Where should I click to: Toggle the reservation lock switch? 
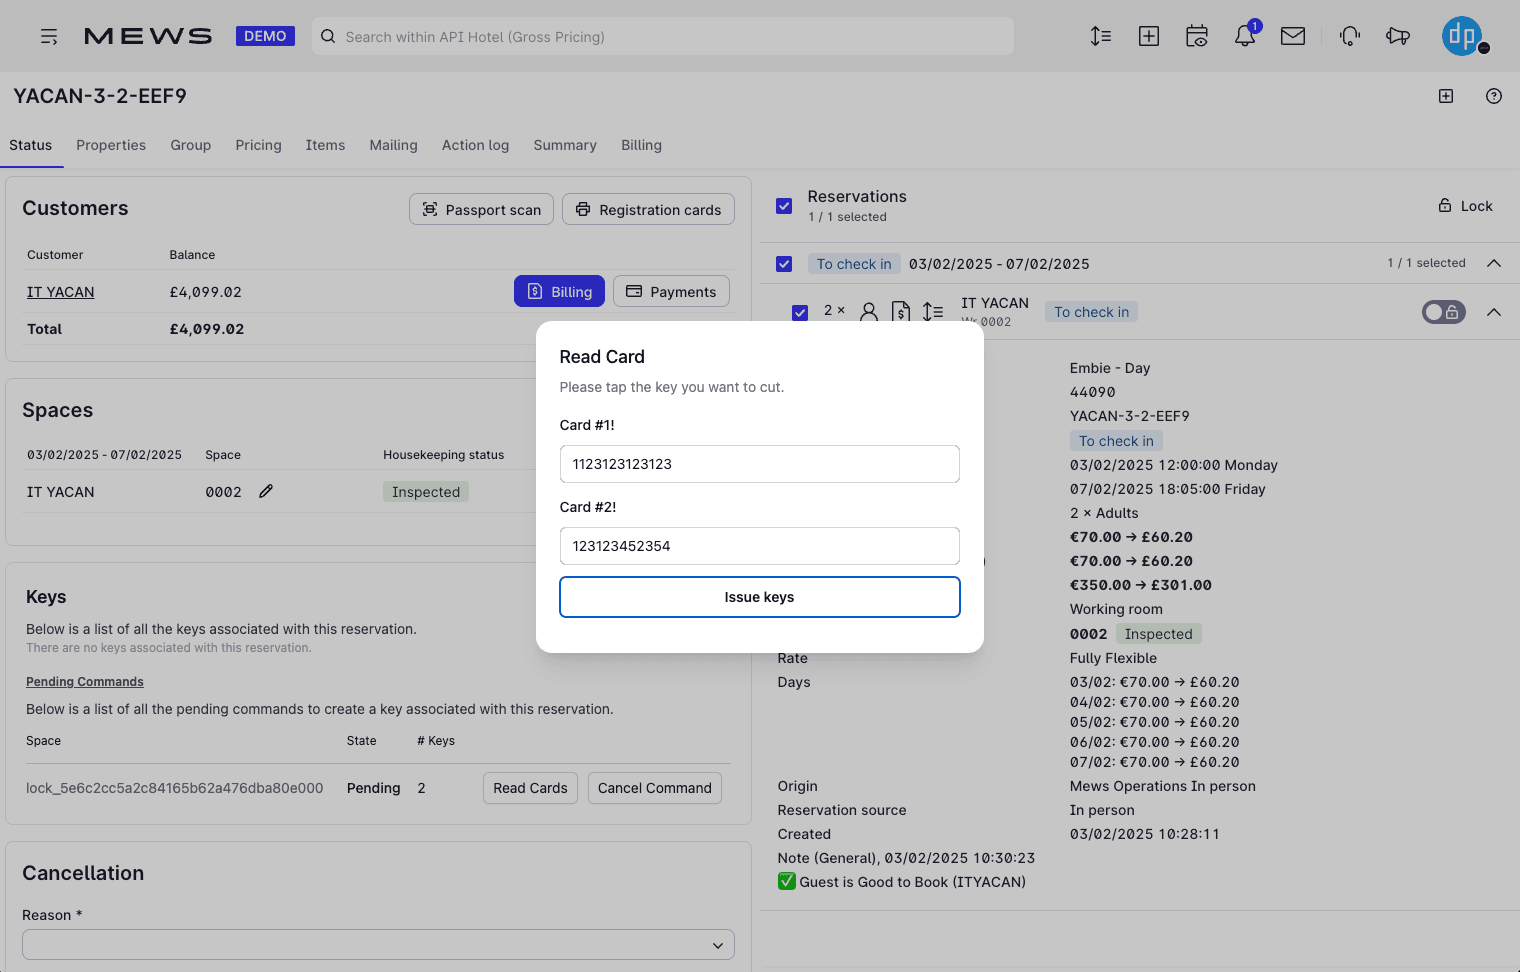point(1443,312)
